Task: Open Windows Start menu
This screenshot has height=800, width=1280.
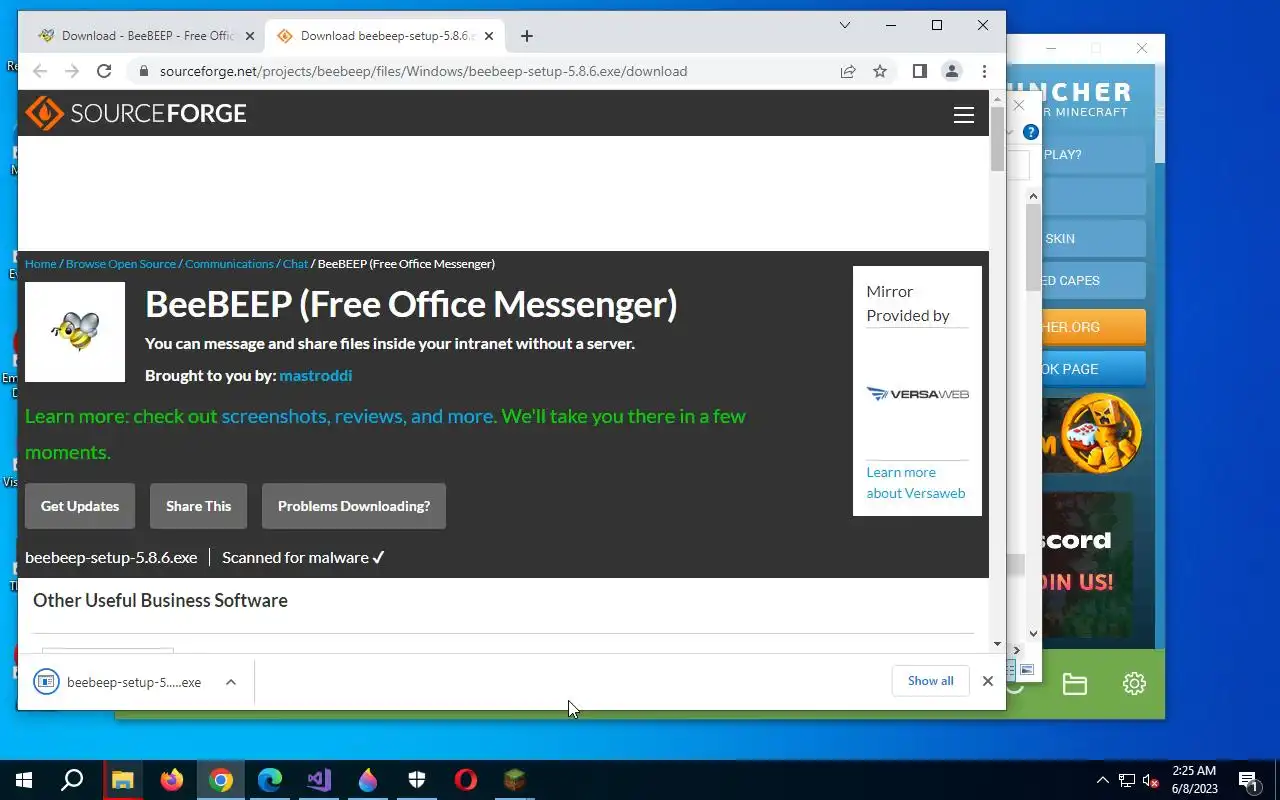Action: tap(24, 780)
